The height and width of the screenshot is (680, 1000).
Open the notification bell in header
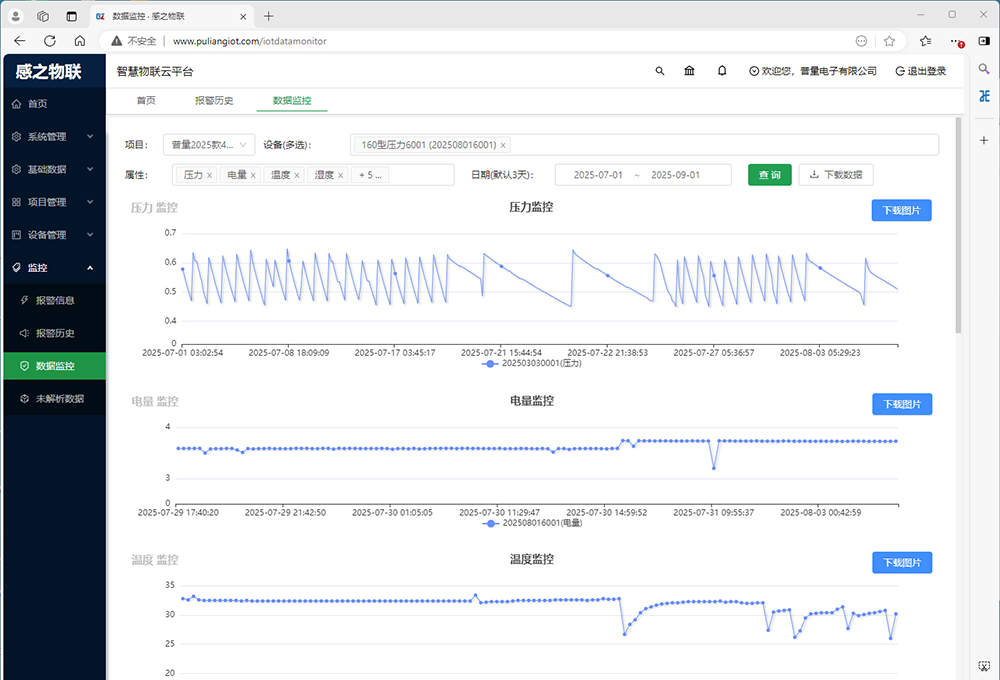point(722,71)
